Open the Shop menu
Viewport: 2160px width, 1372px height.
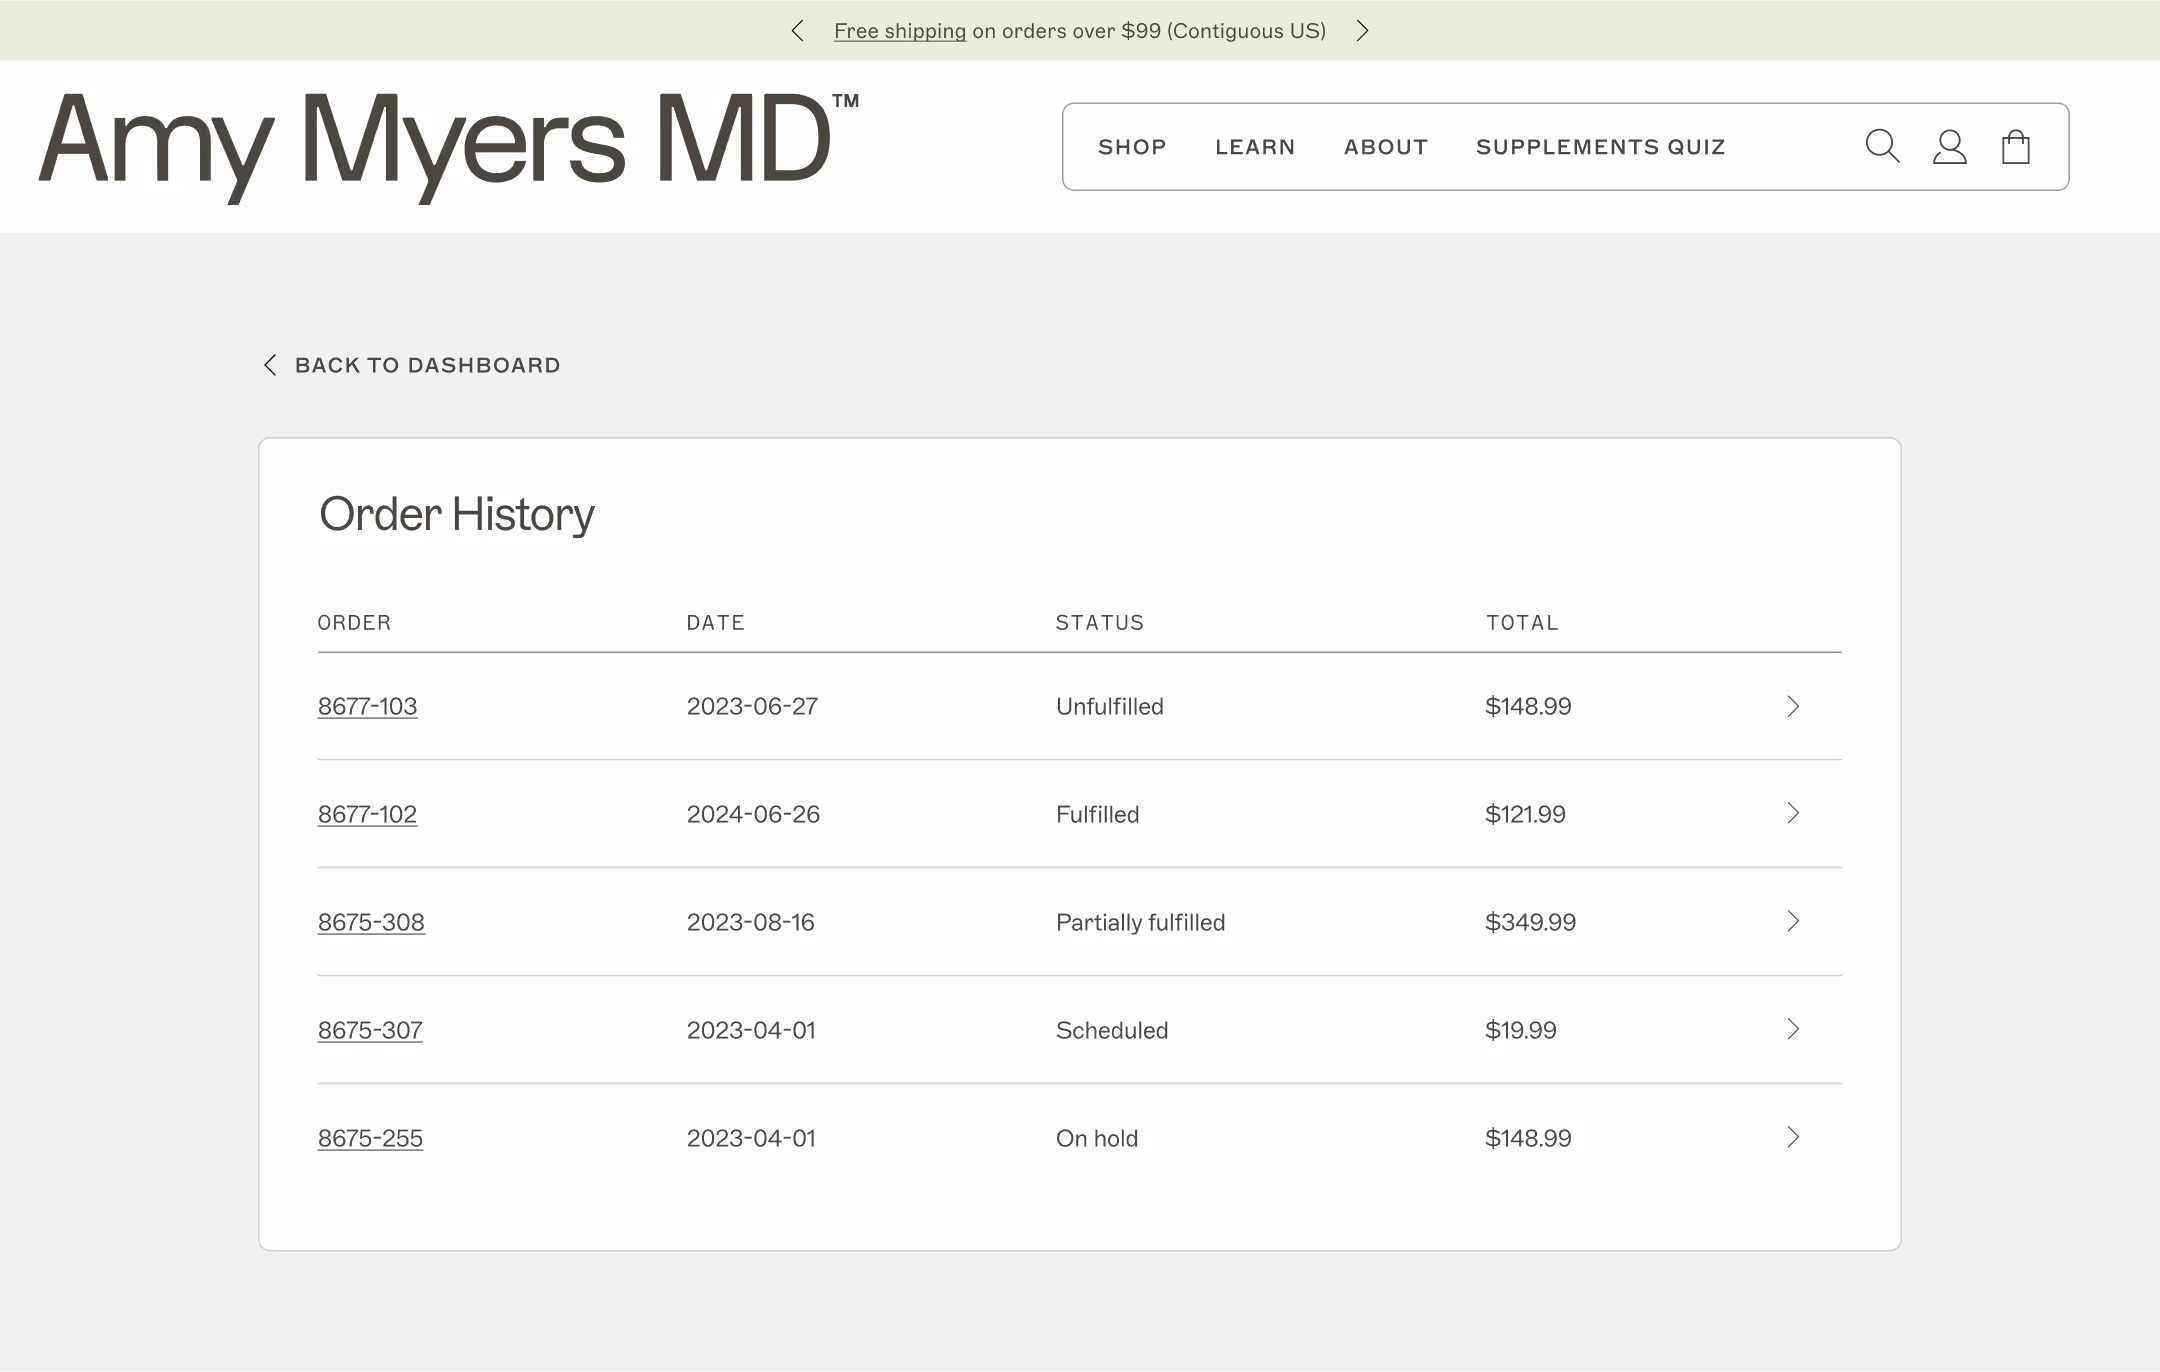1132,147
